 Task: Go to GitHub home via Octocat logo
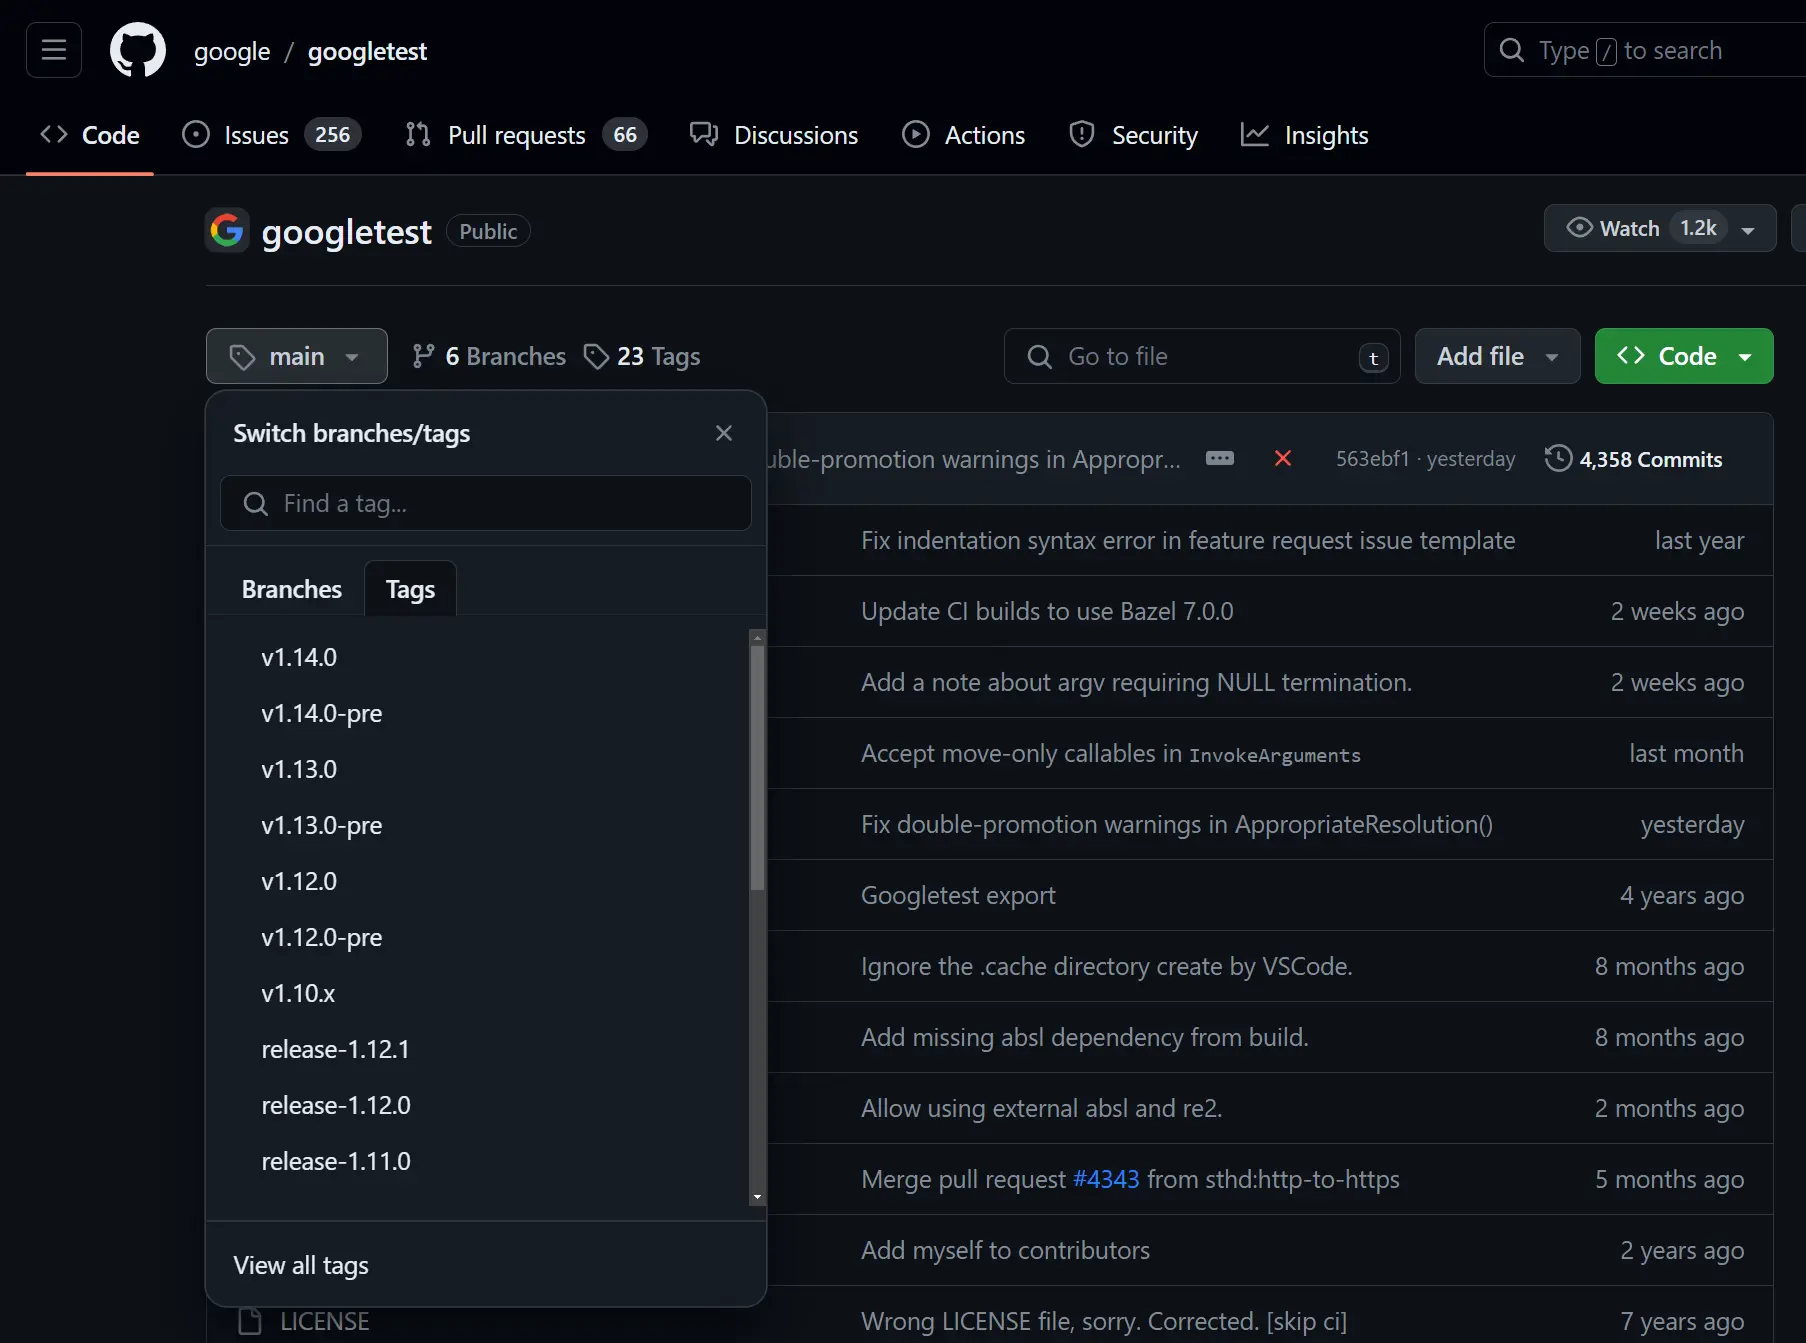tap(138, 50)
